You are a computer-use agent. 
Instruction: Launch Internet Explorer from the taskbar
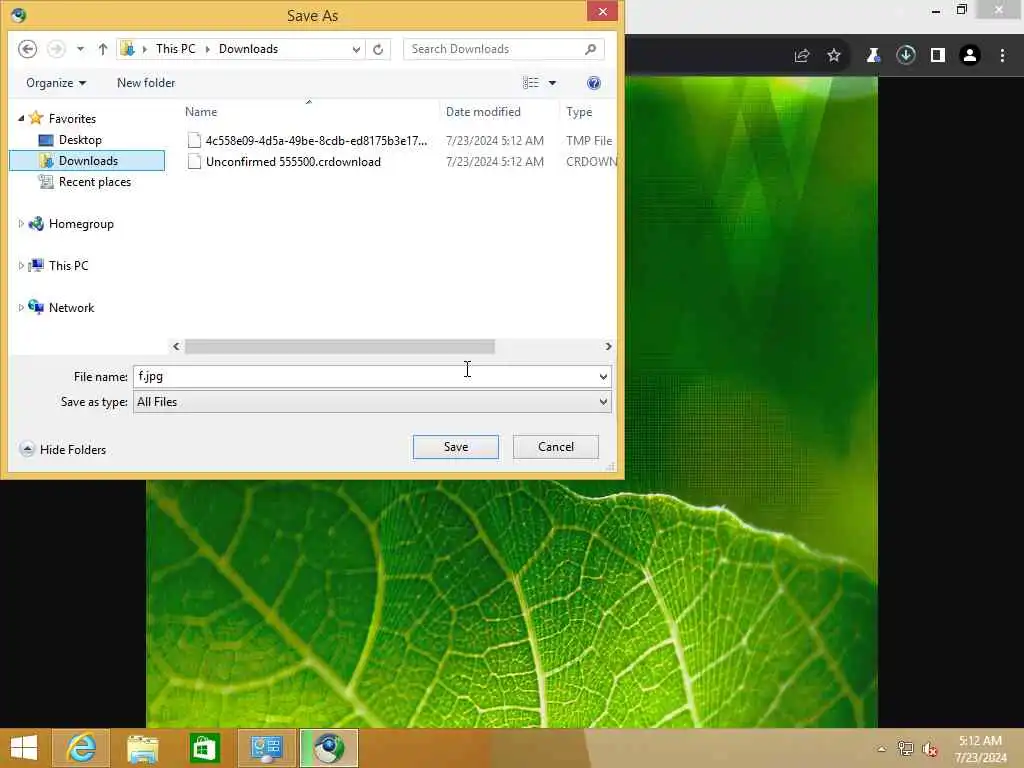(x=80, y=748)
